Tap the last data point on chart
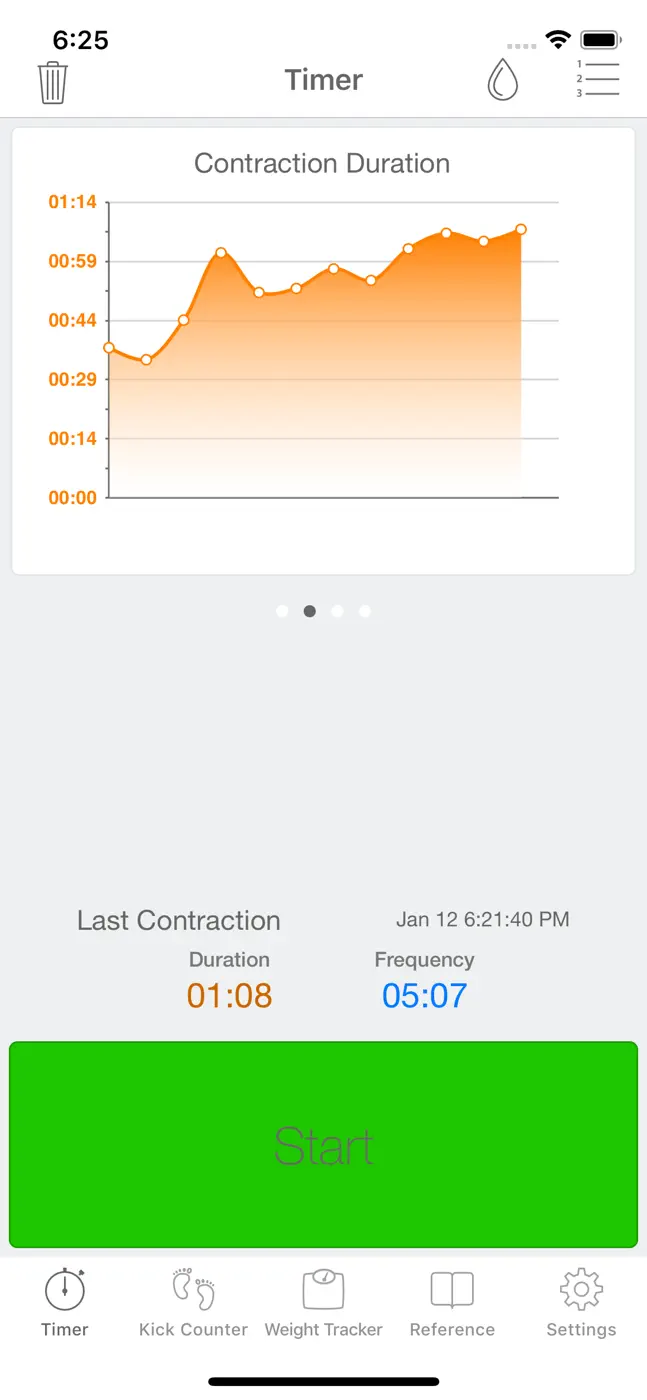This screenshot has width=647, height=1400. coord(521,230)
